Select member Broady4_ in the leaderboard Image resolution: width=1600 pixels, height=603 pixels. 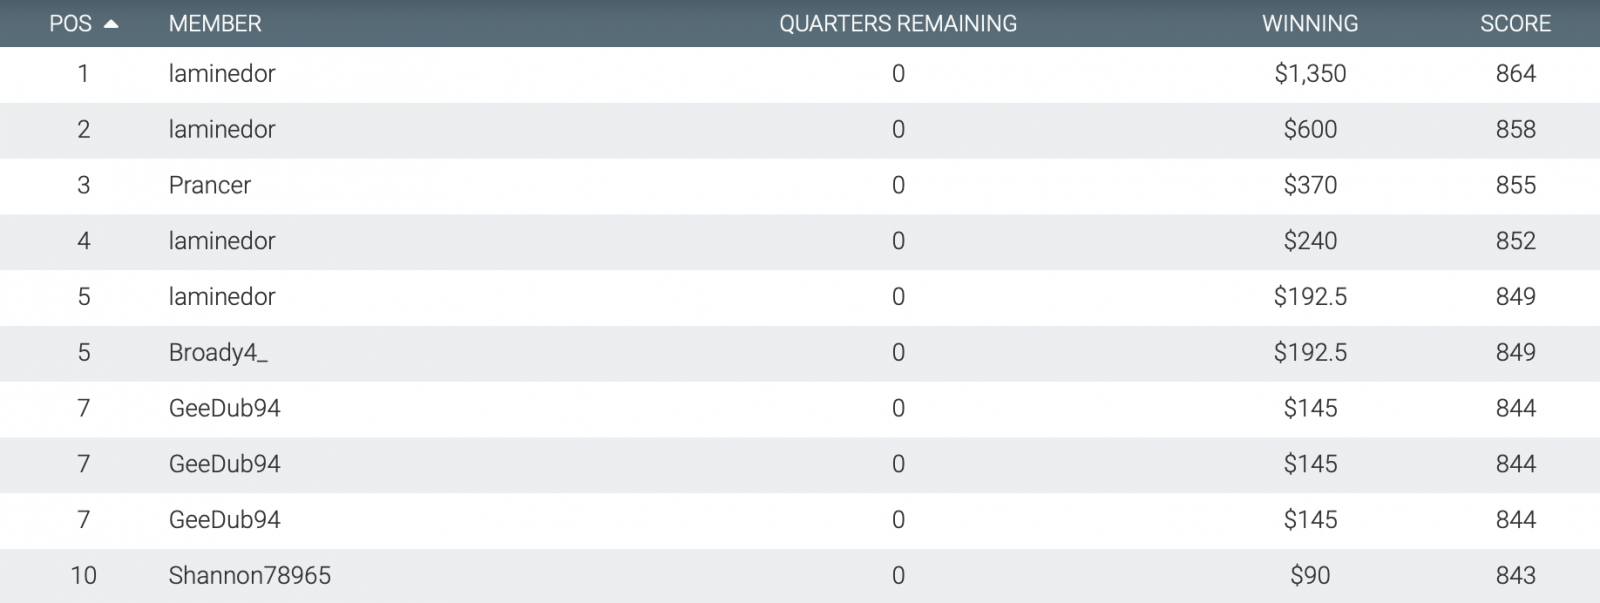(218, 353)
